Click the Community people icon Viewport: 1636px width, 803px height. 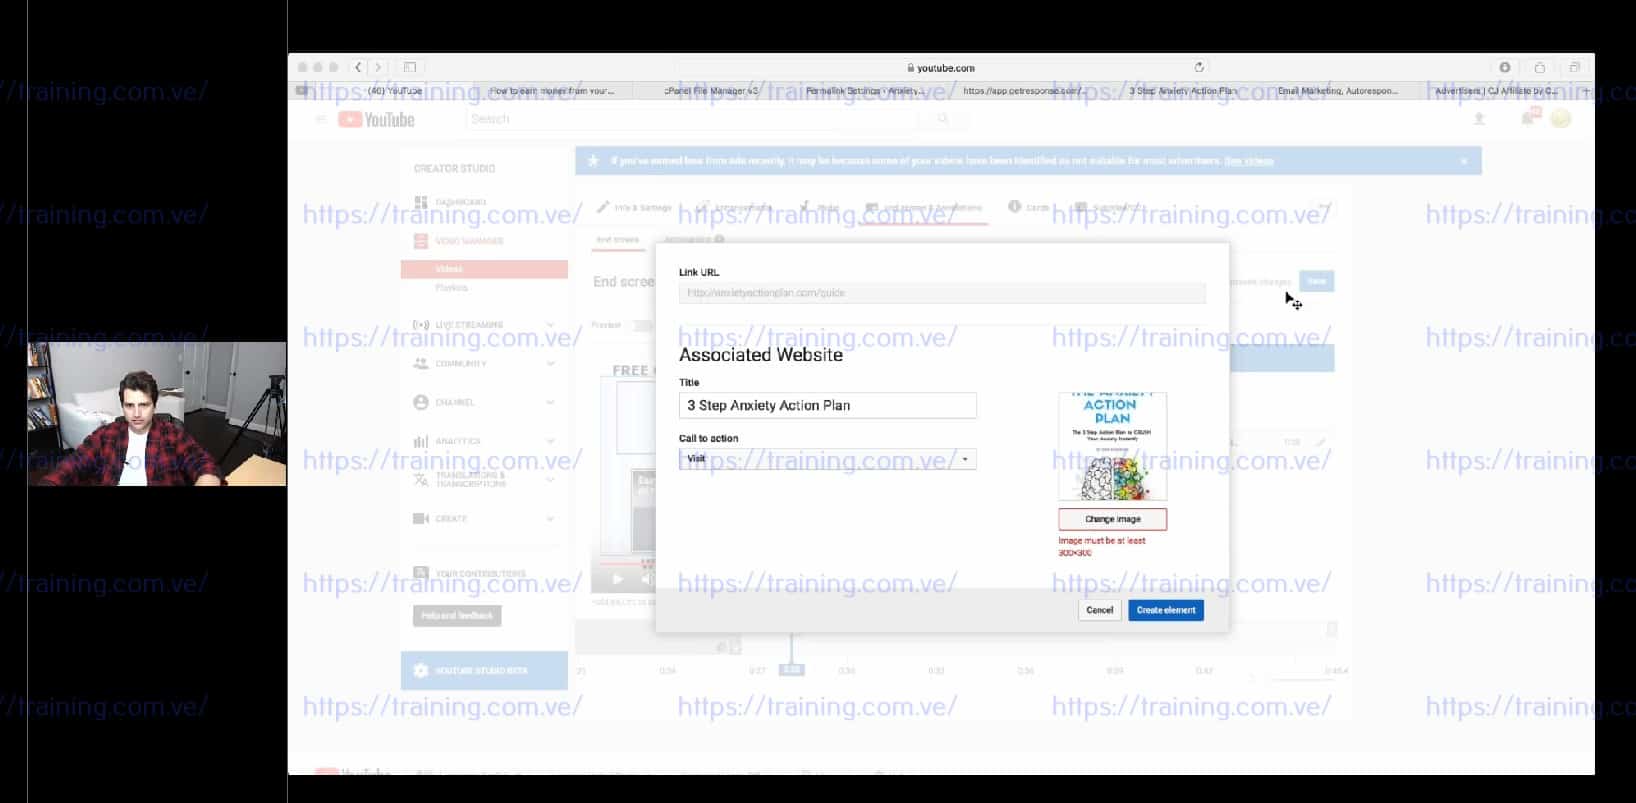(421, 363)
